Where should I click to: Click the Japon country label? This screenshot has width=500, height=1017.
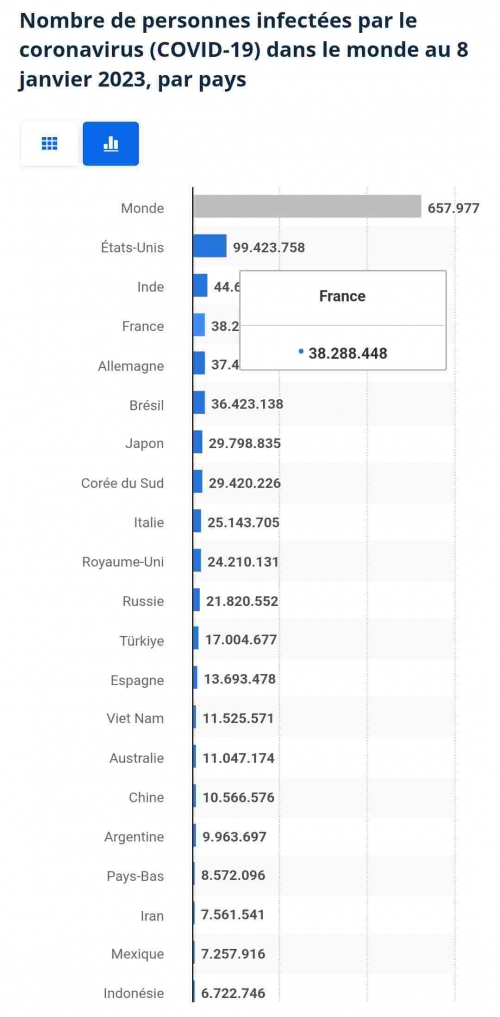pyautogui.click(x=145, y=444)
